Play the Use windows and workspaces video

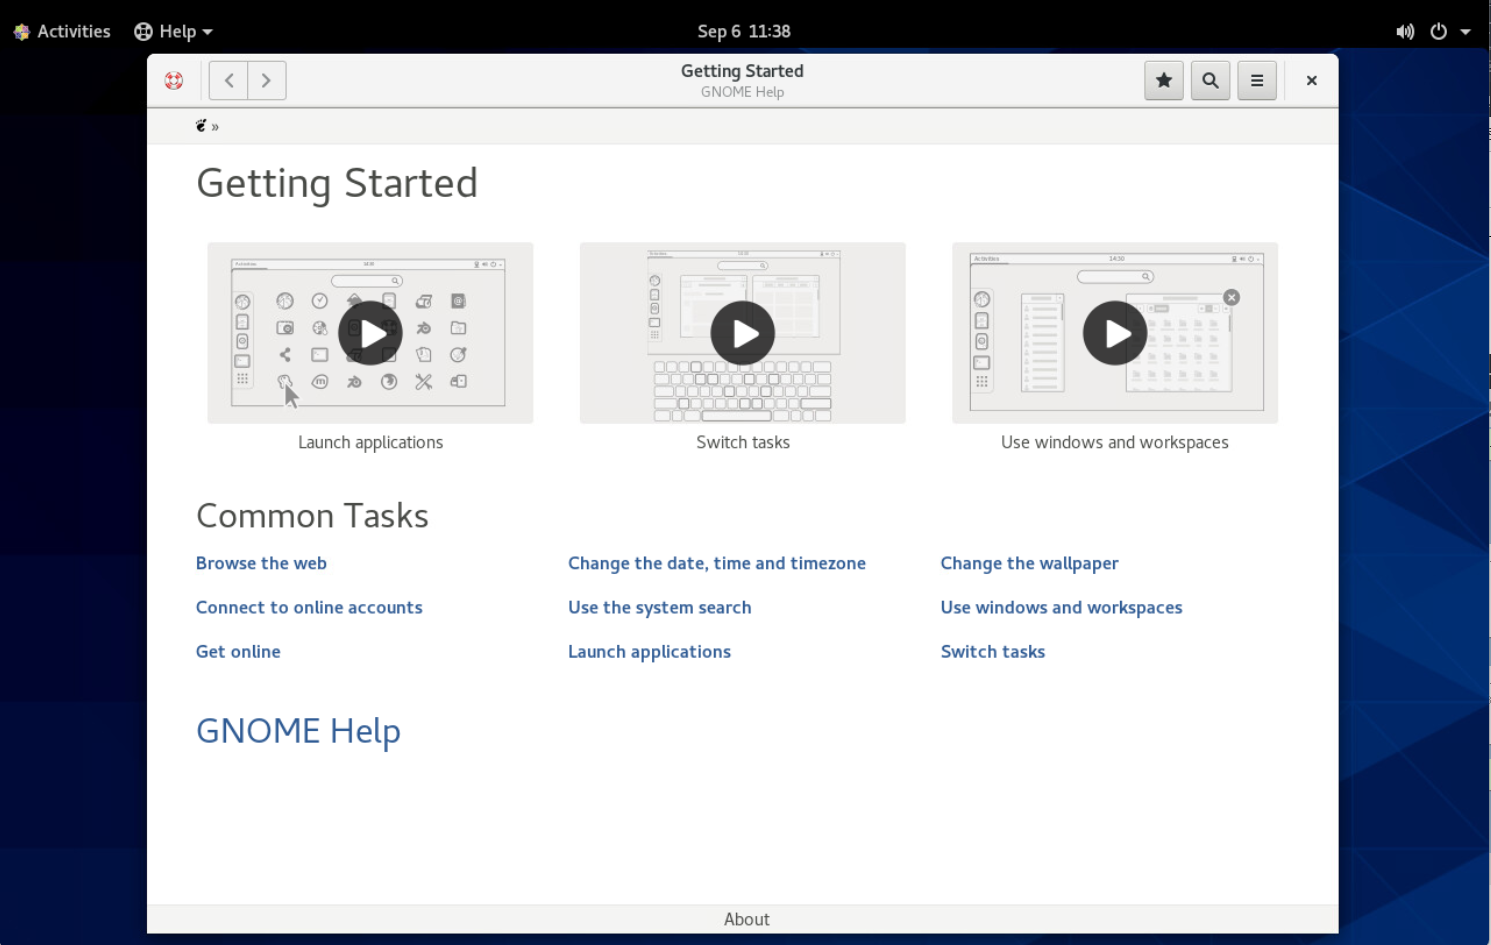pyautogui.click(x=1115, y=333)
